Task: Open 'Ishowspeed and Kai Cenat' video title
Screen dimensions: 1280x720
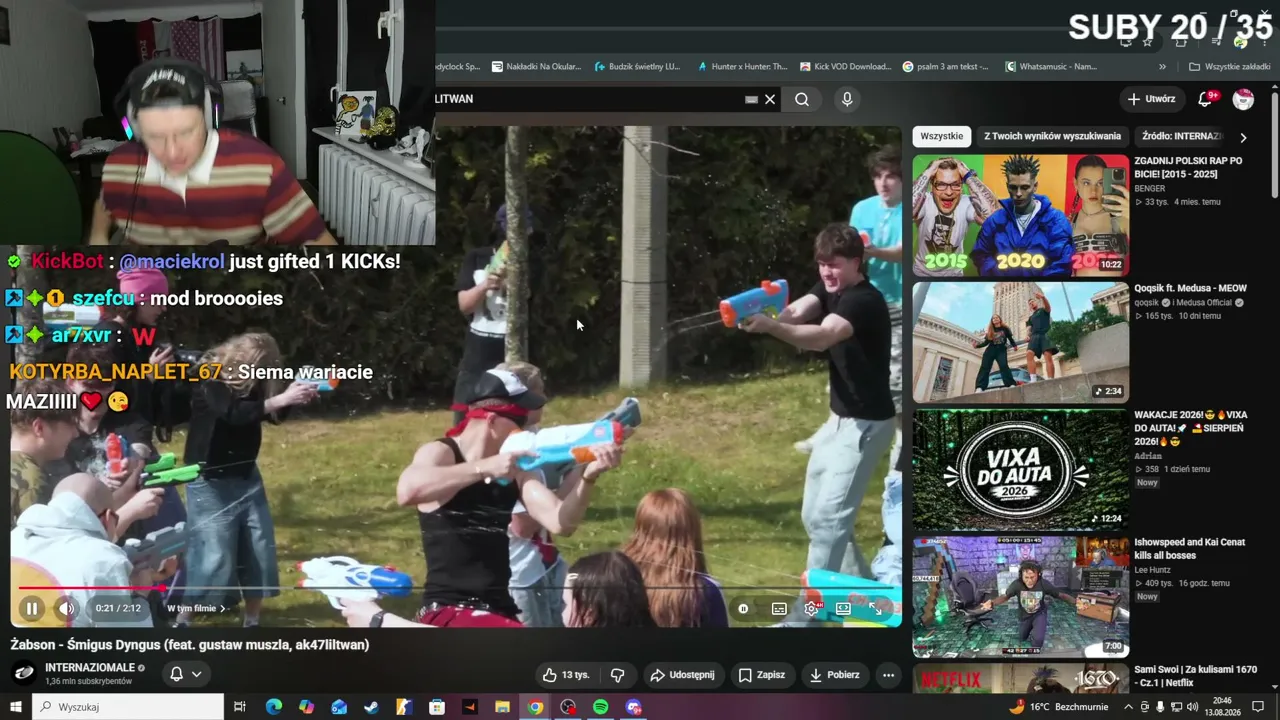Action: (1189, 548)
